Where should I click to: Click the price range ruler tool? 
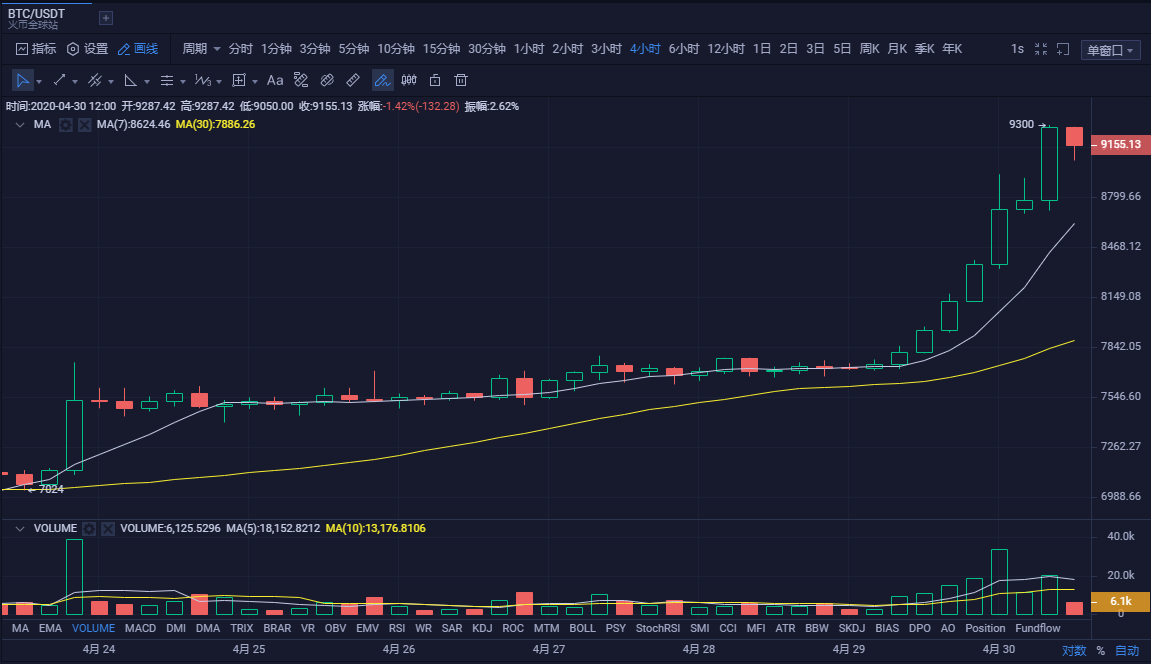pyautogui.click(x=301, y=80)
